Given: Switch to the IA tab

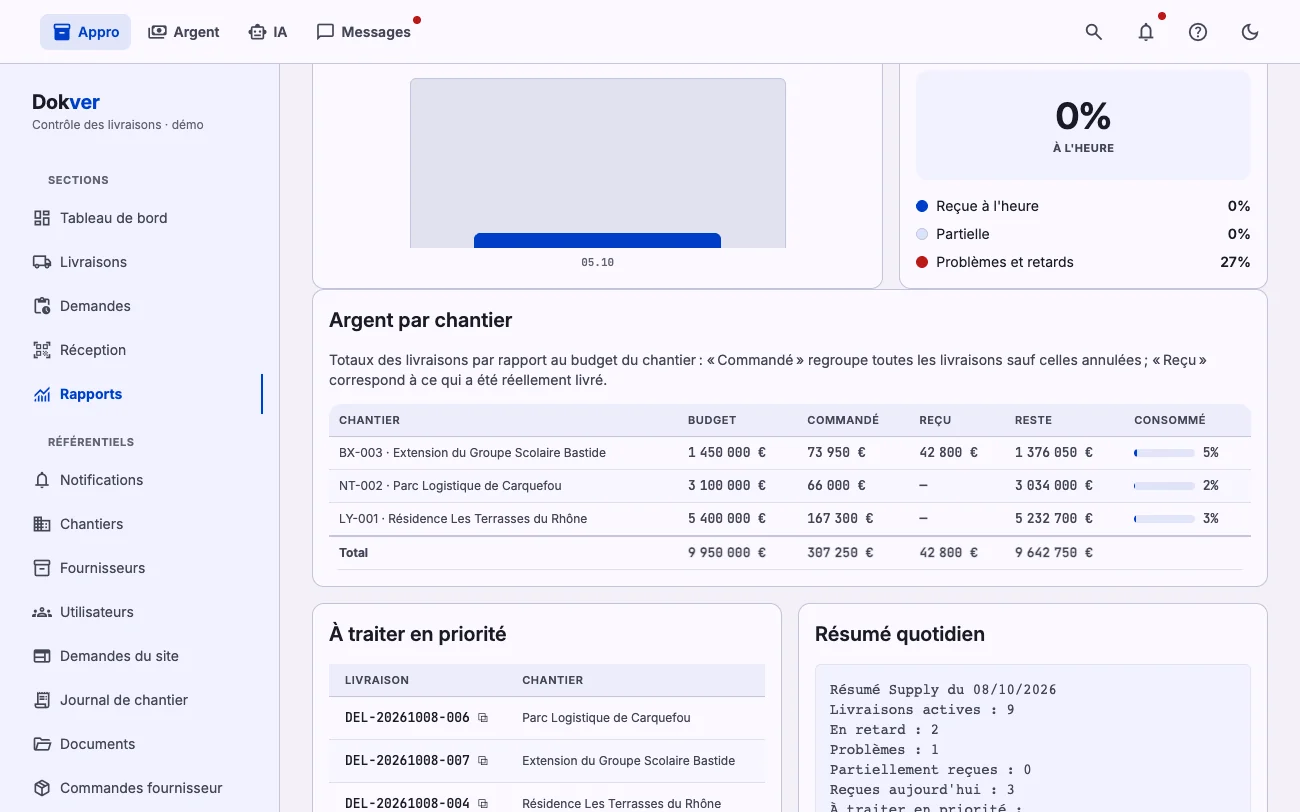Looking at the screenshot, I should pos(268,32).
